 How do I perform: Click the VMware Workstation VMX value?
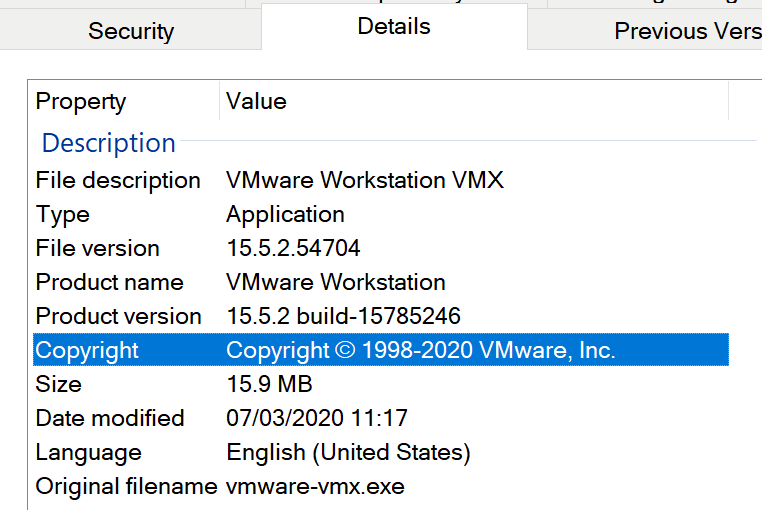pyautogui.click(x=365, y=180)
